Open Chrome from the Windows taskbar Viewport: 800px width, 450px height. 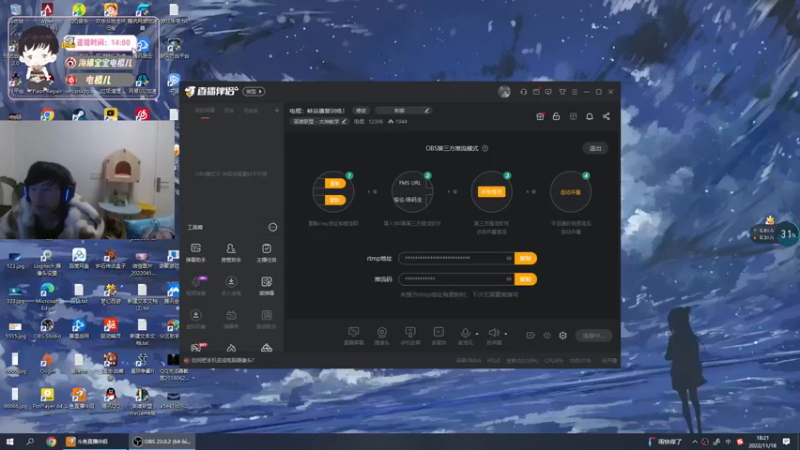point(51,441)
